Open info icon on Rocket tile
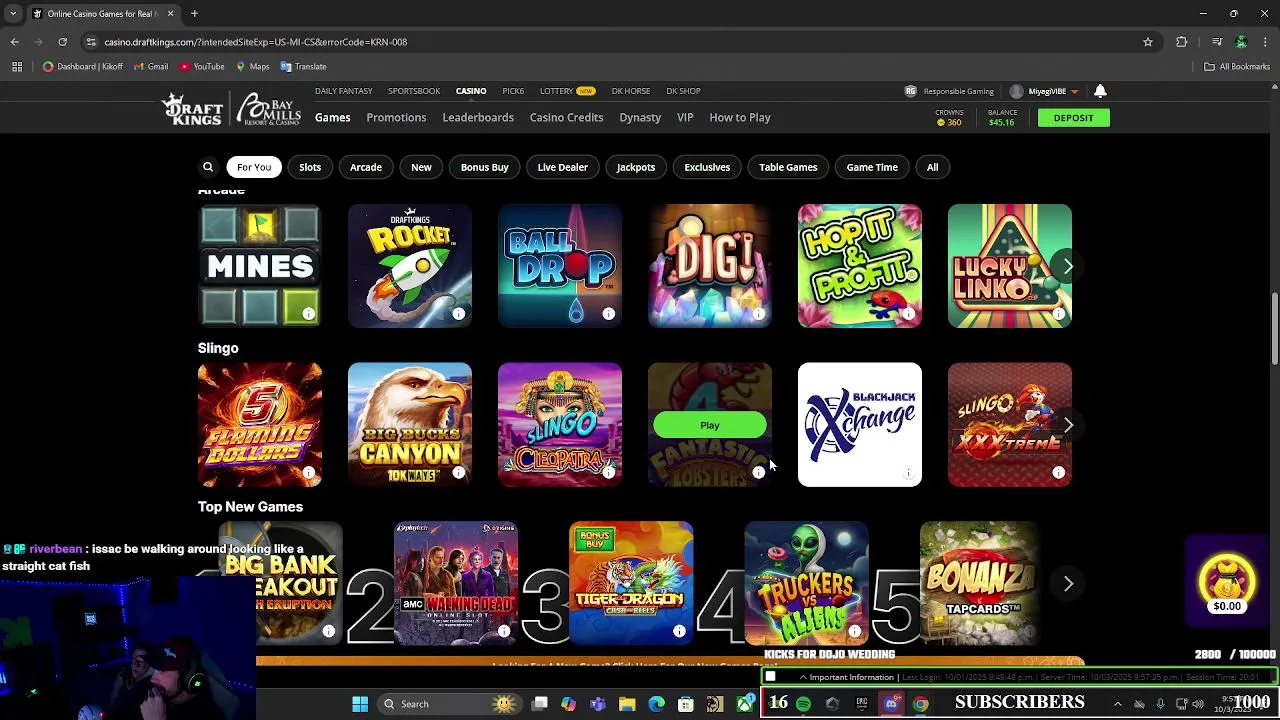 click(x=459, y=314)
